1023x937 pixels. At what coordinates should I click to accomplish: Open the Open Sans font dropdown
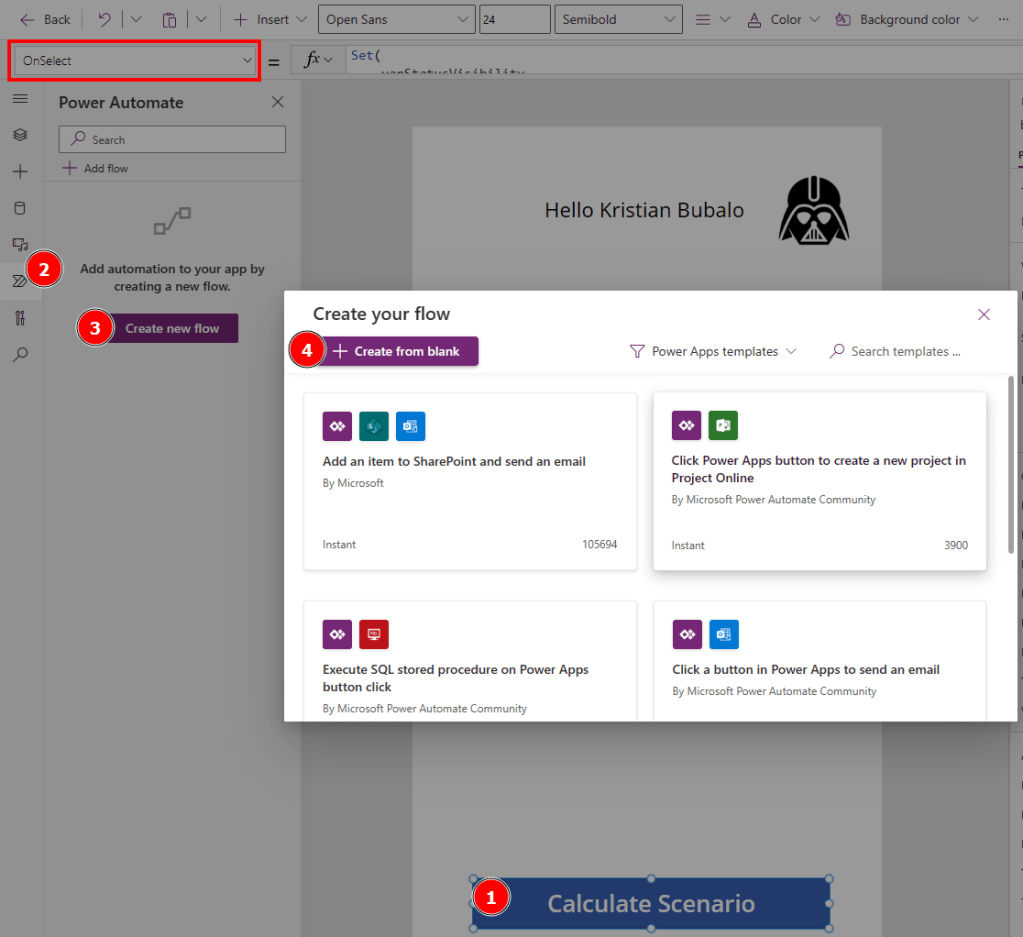pyautogui.click(x=397, y=19)
